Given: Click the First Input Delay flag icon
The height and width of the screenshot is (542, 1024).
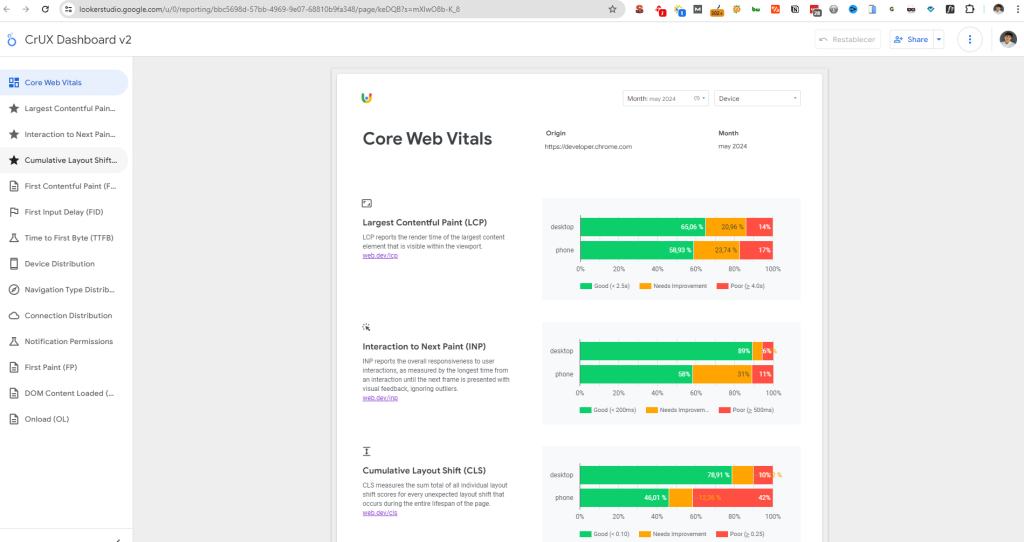Looking at the screenshot, I should click(x=14, y=212).
